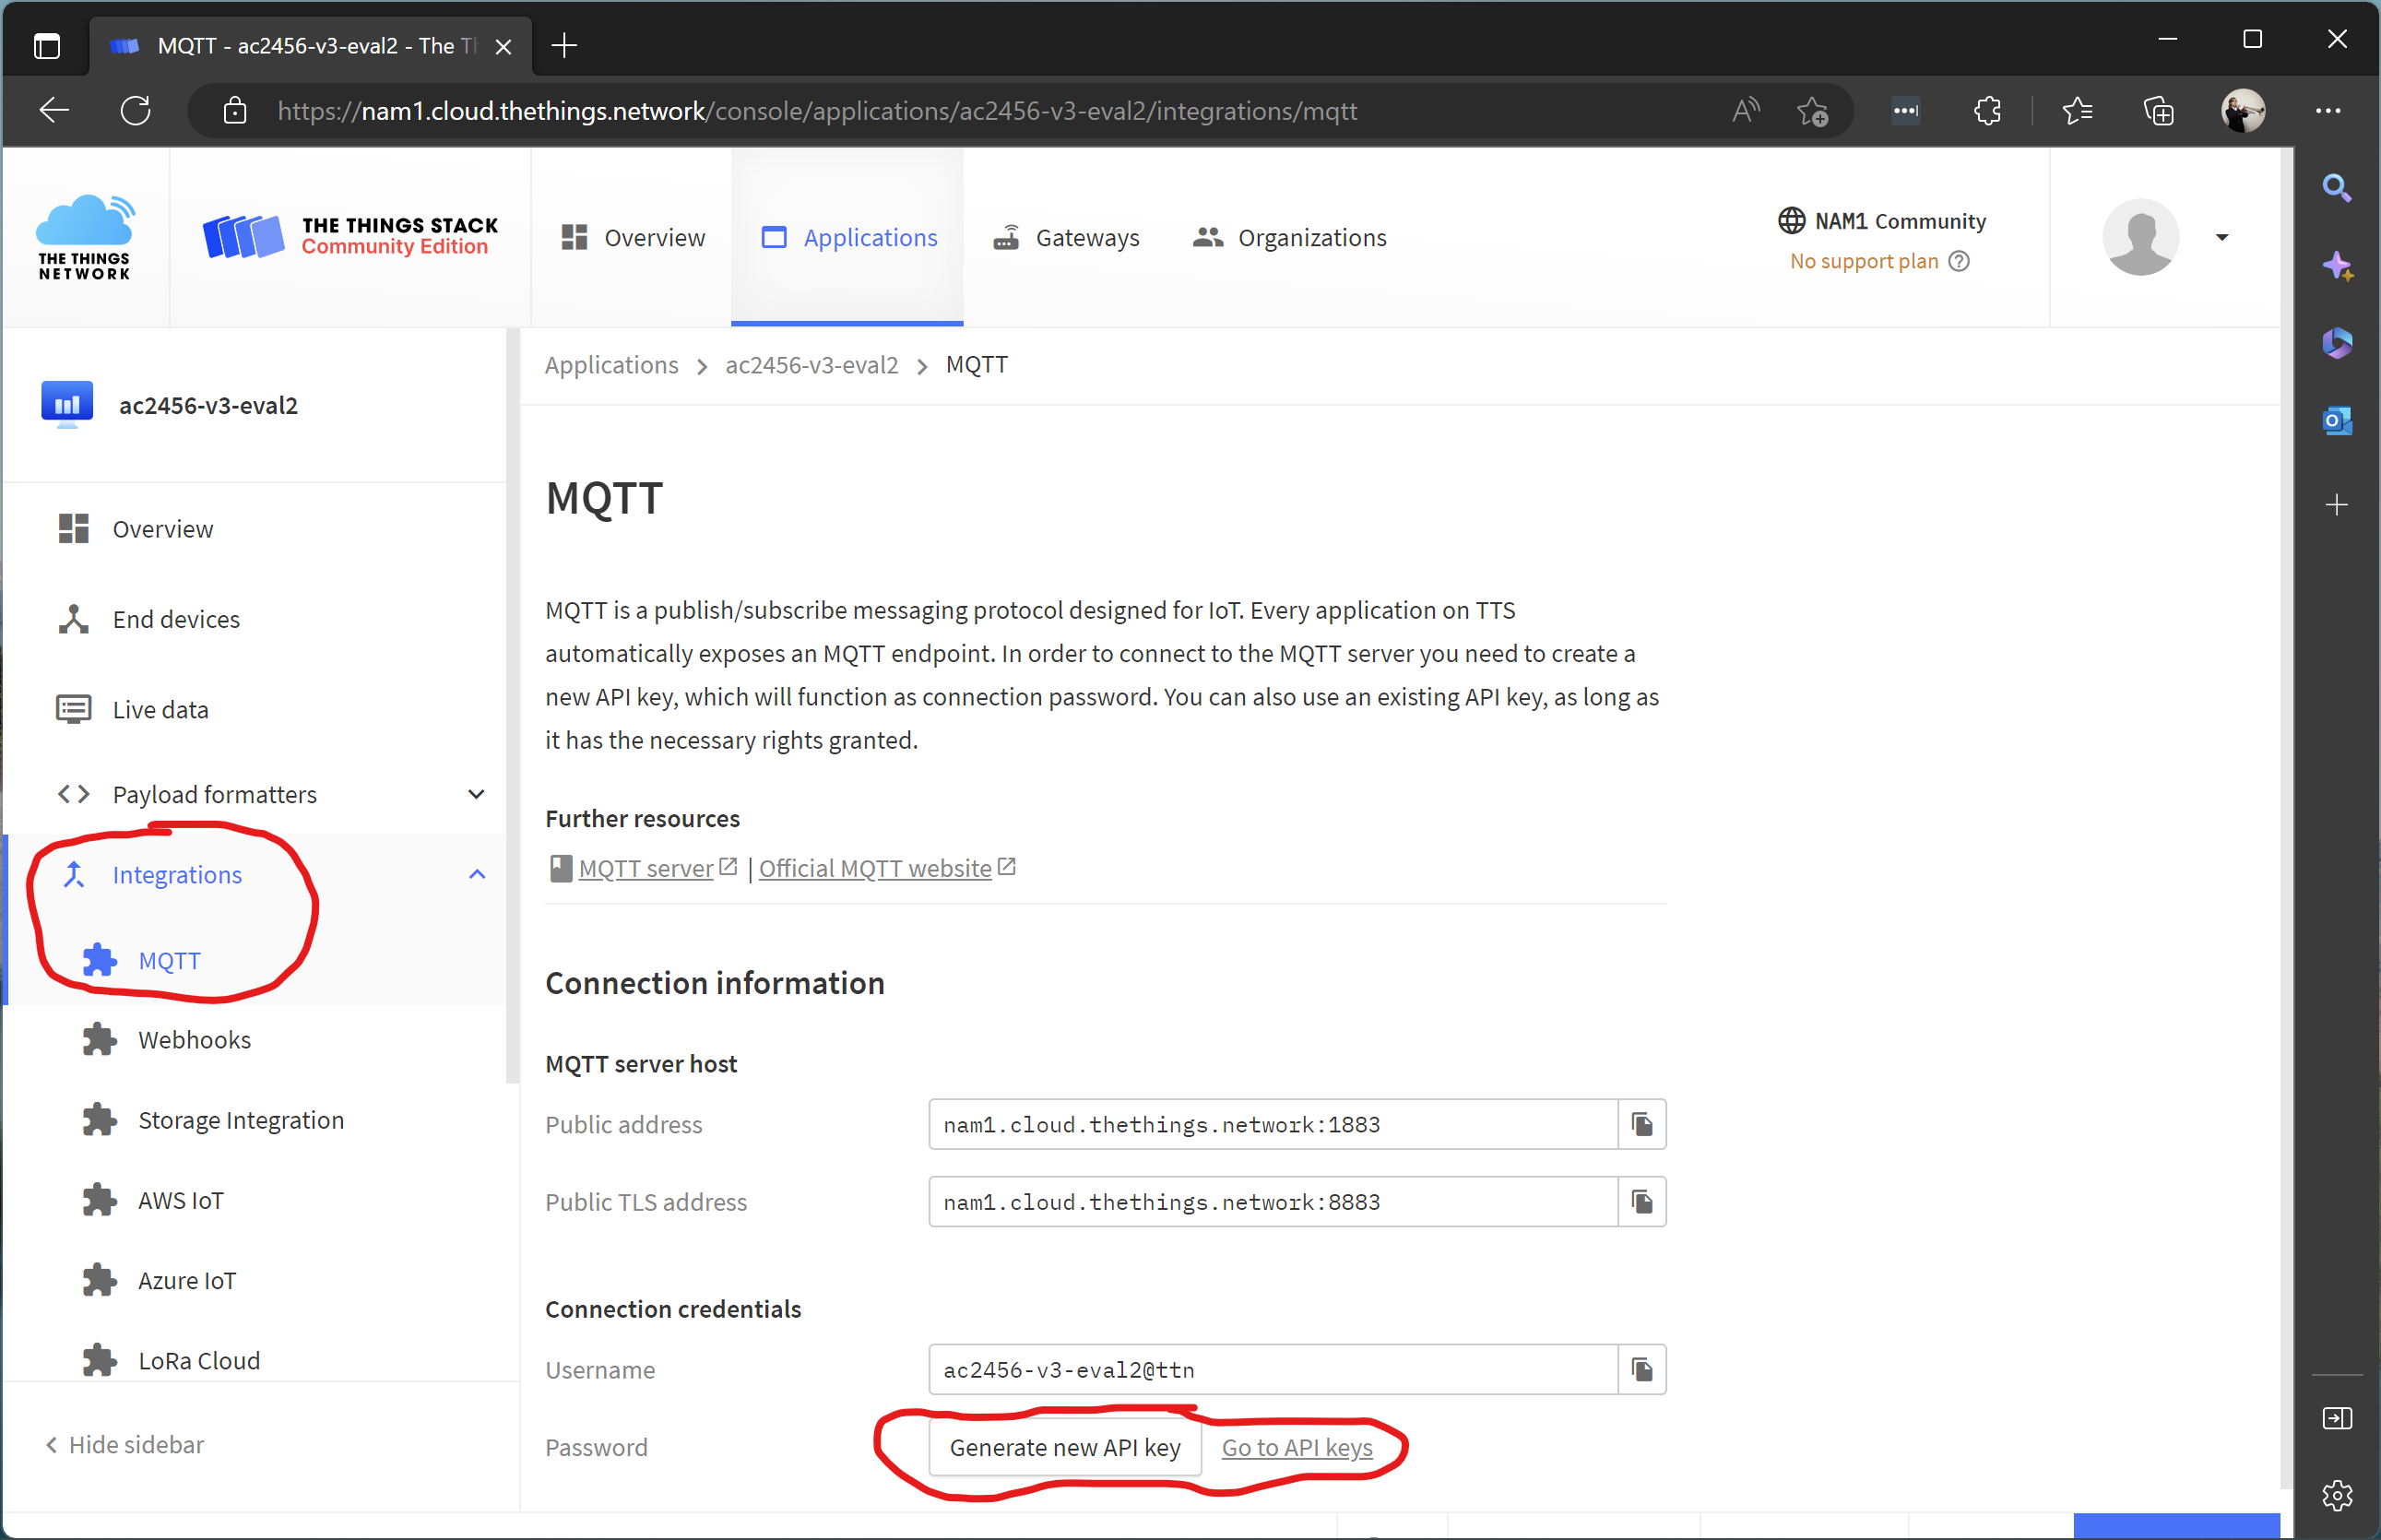
Task: Close the MQTT browser tab
Action: click(503, 46)
